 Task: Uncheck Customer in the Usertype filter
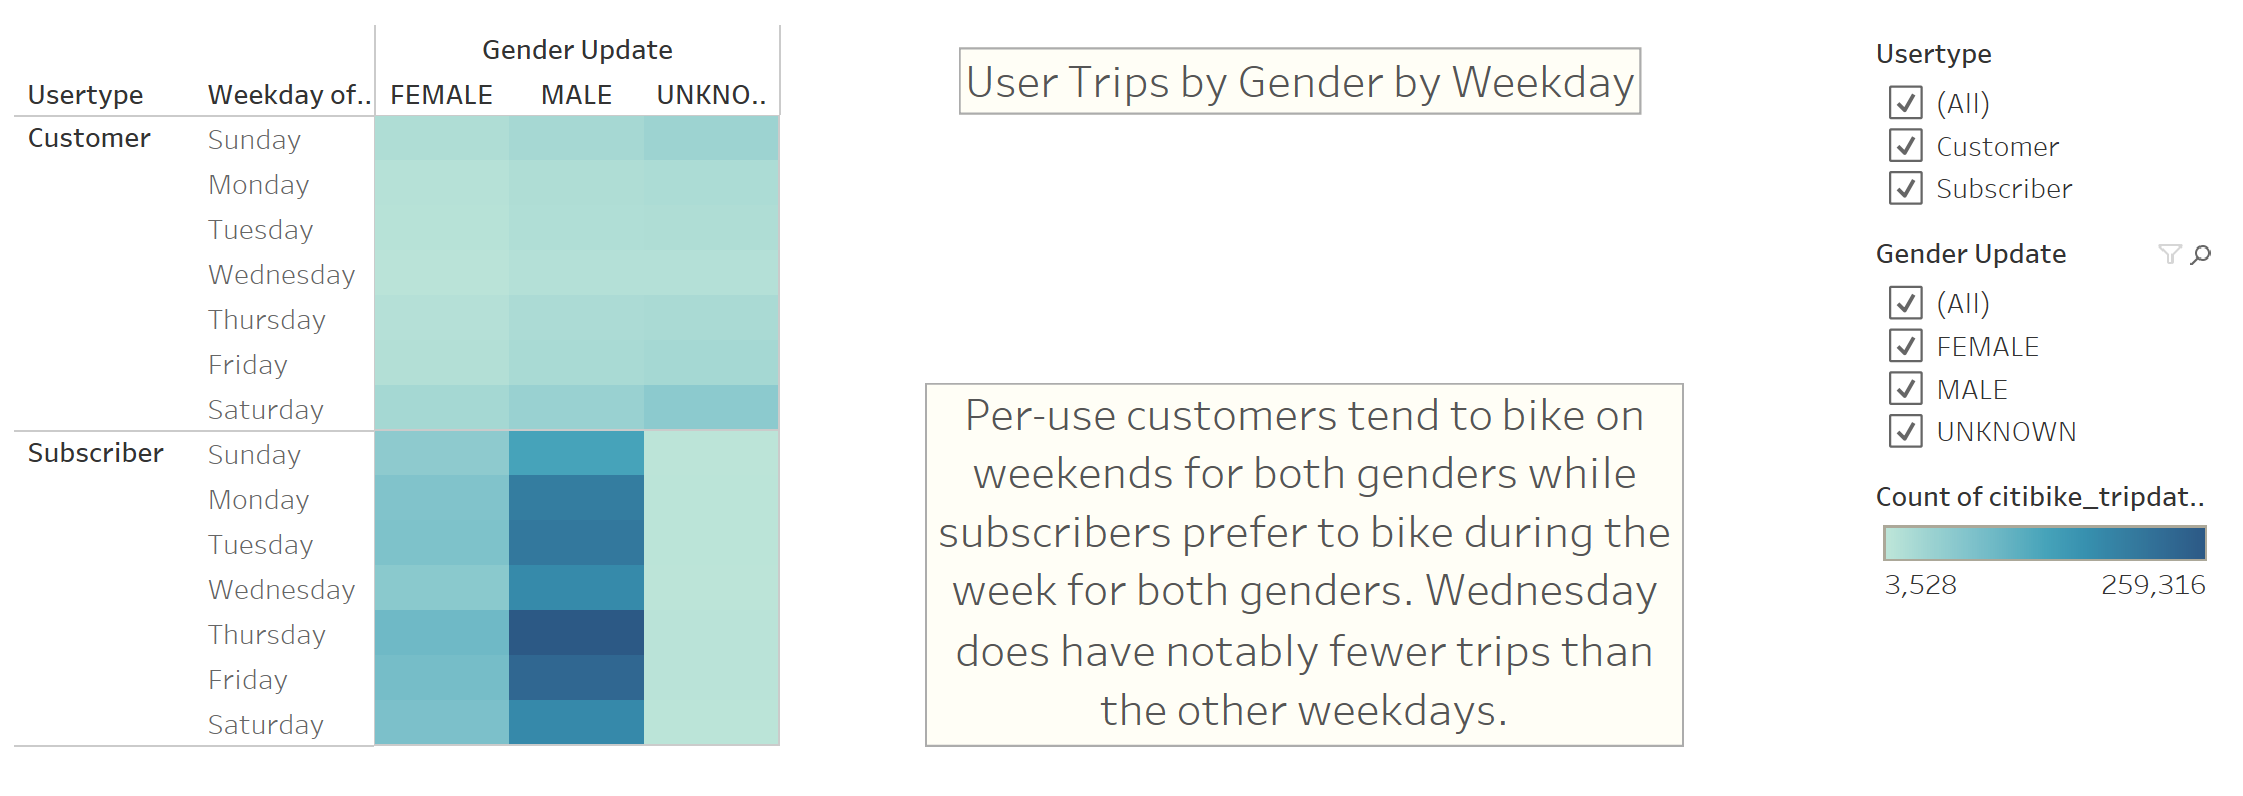pyautogui.click(x=1904, y=146)
